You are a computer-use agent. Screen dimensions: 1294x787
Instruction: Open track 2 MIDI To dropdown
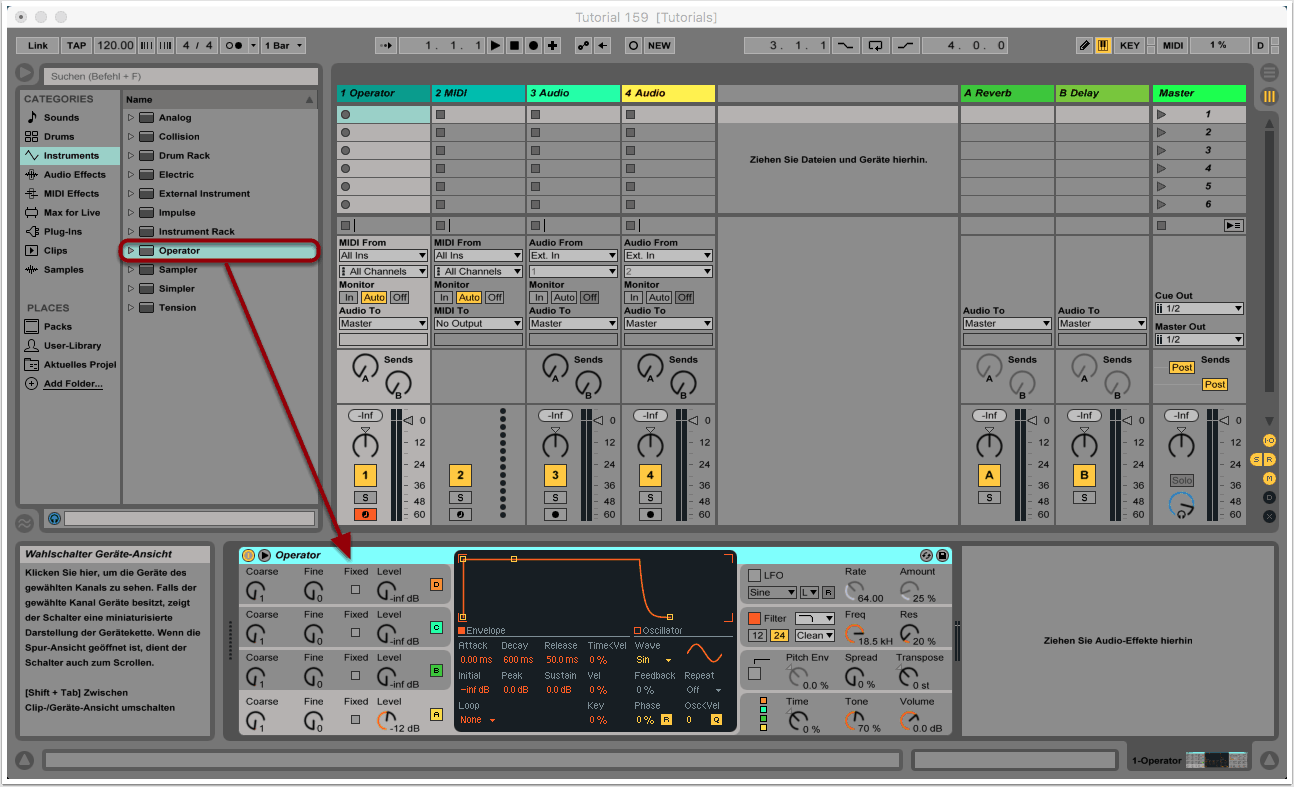pos(478,324)
